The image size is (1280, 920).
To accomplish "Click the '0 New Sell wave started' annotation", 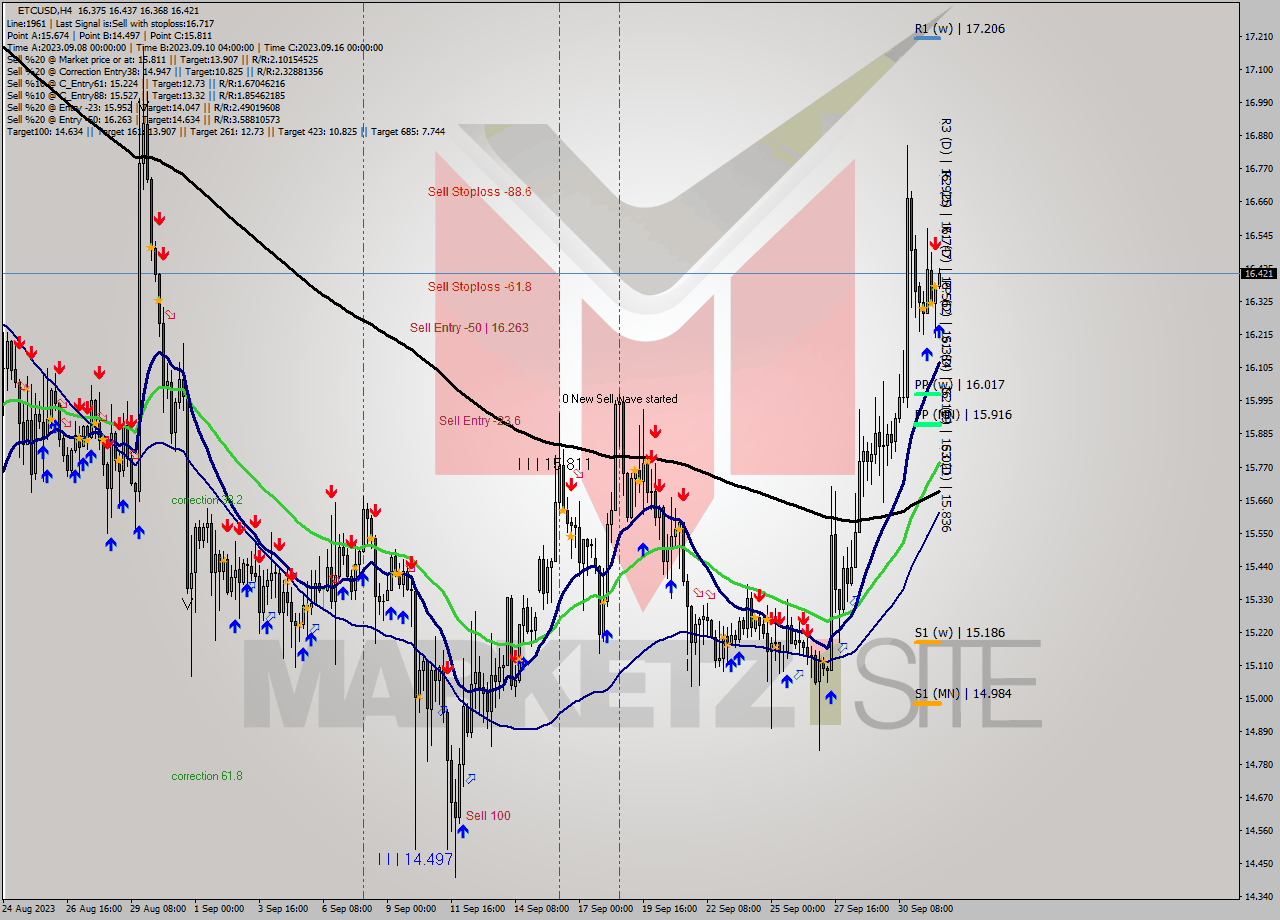I will (619, 399).
